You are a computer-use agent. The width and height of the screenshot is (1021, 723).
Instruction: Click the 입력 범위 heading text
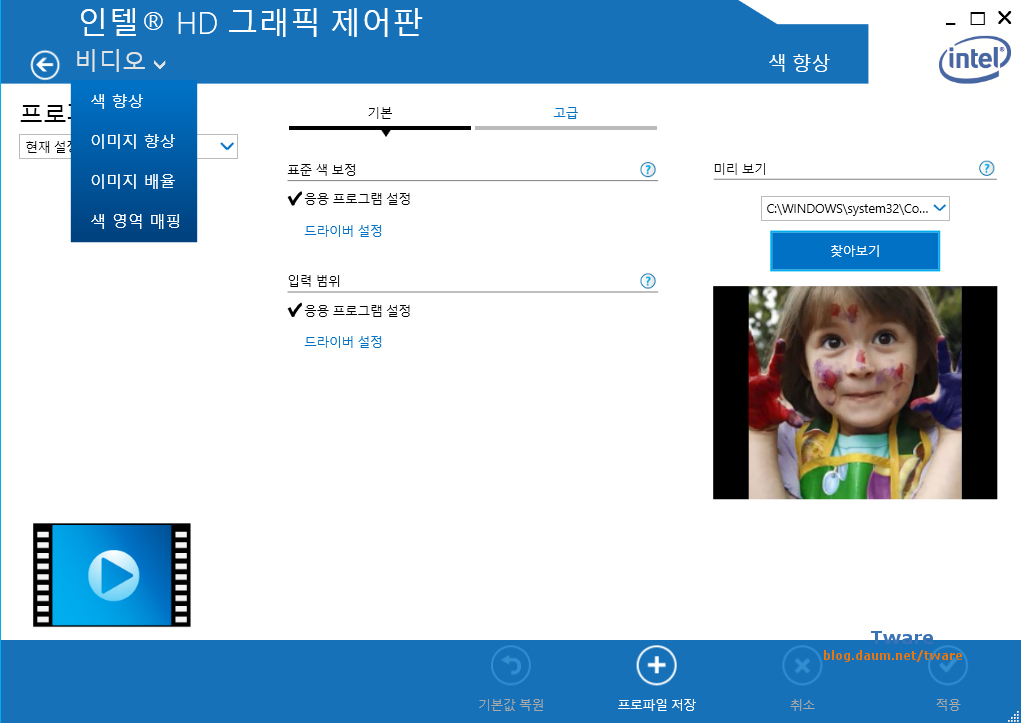314,281
